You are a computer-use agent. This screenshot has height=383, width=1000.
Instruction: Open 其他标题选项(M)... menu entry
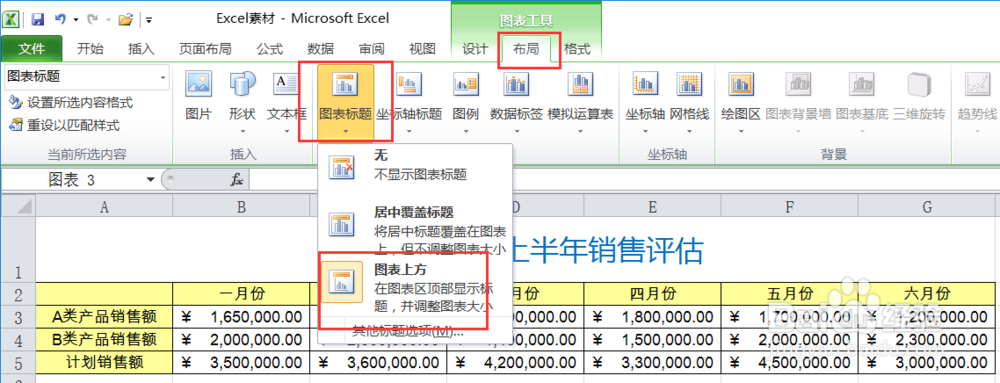click(408, 331)
